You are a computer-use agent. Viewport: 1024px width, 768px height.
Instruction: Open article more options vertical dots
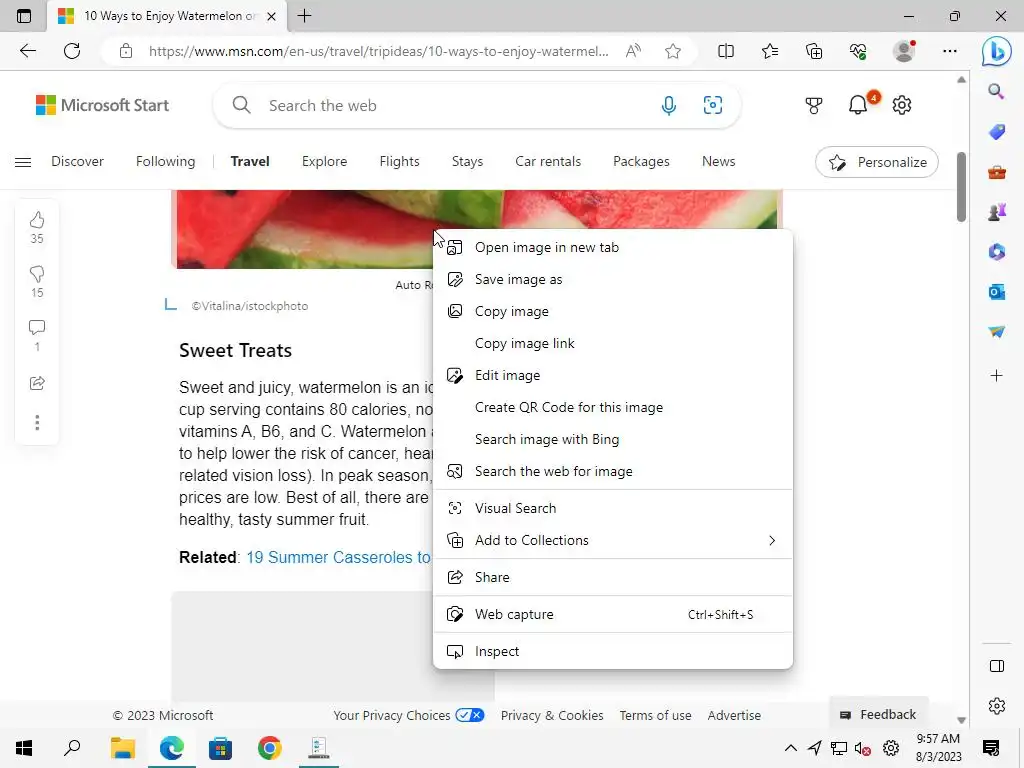click(x=37, y=423)
